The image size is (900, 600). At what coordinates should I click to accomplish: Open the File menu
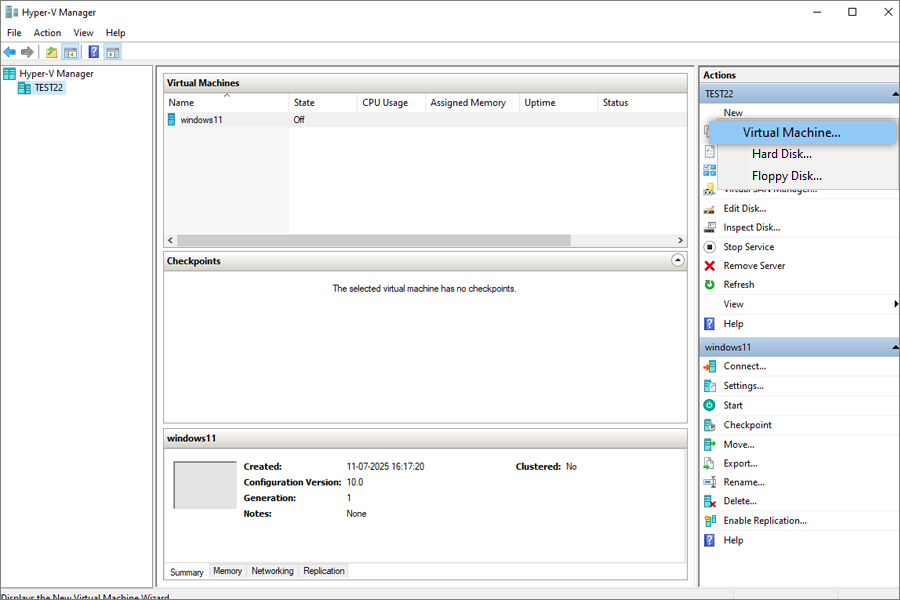[x=14, y=33]
